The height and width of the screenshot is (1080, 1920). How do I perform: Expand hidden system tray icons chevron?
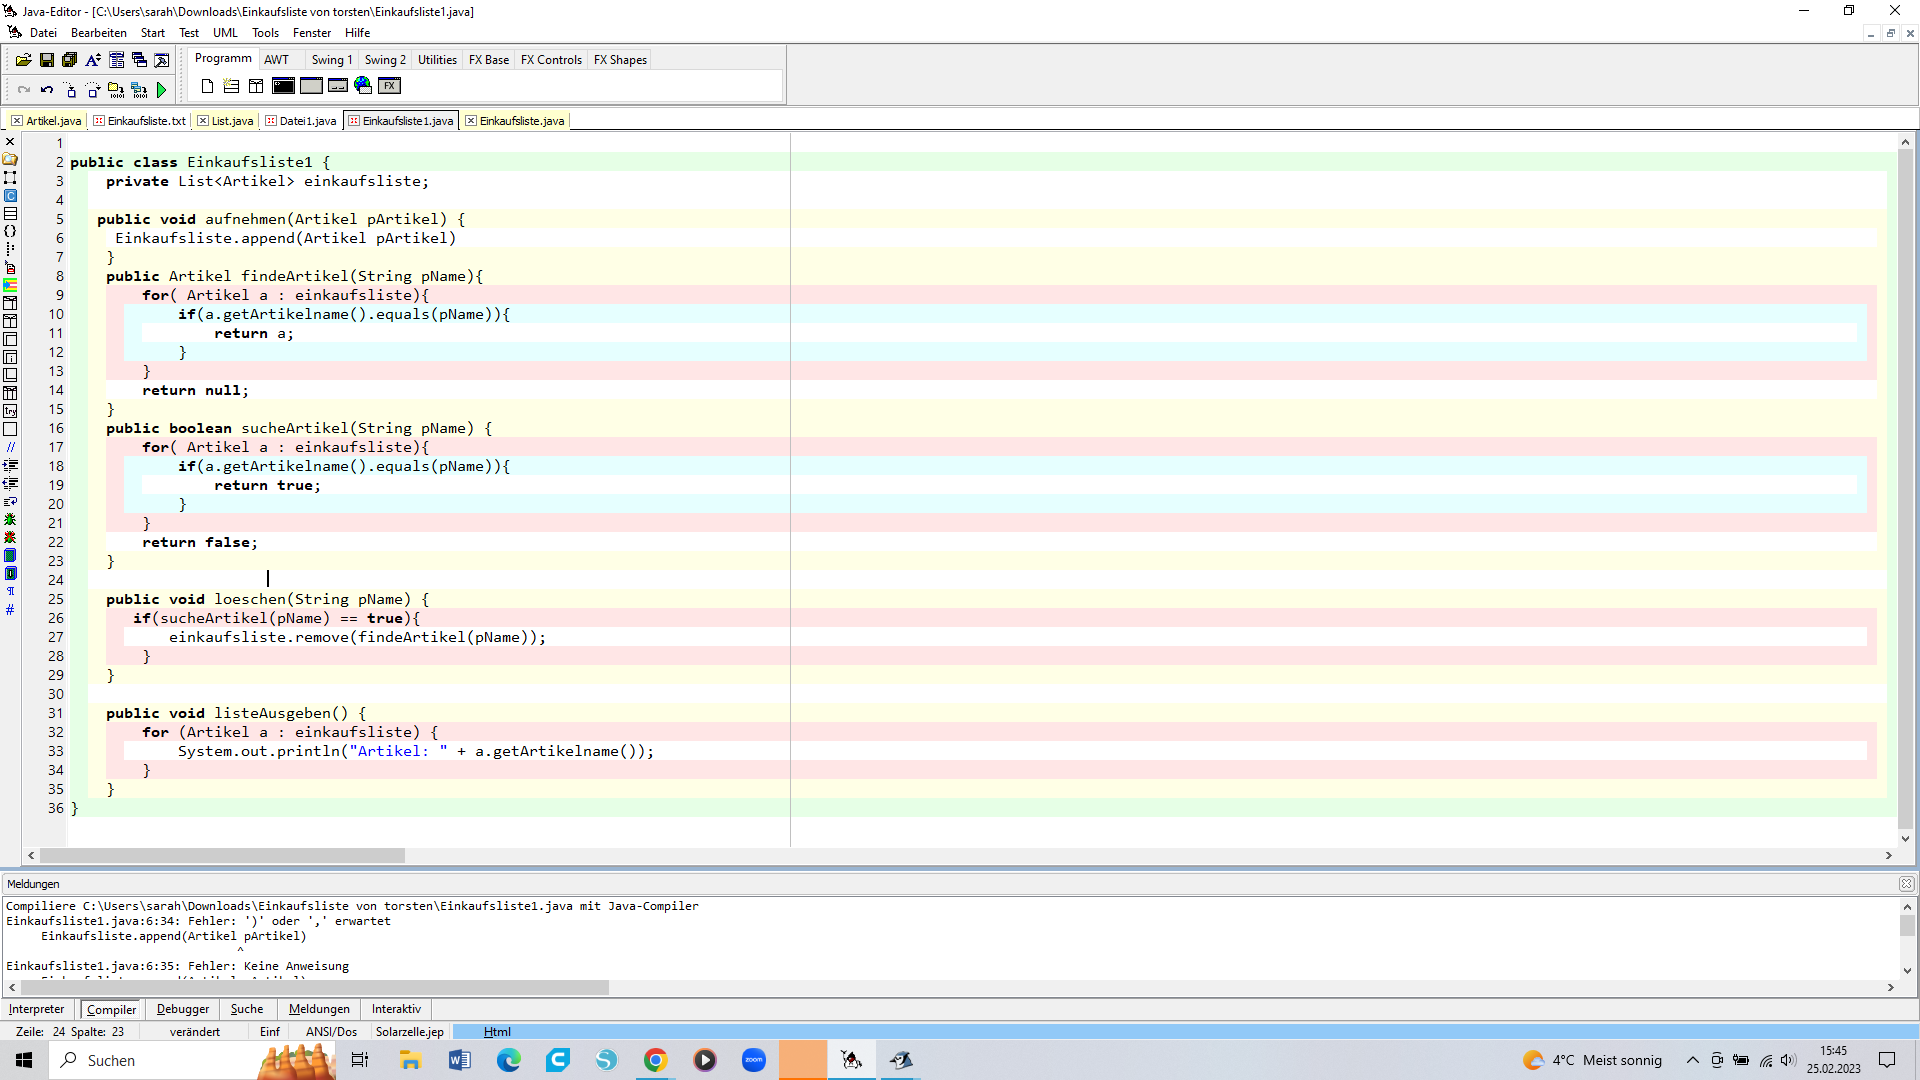coord(1692,1060)
